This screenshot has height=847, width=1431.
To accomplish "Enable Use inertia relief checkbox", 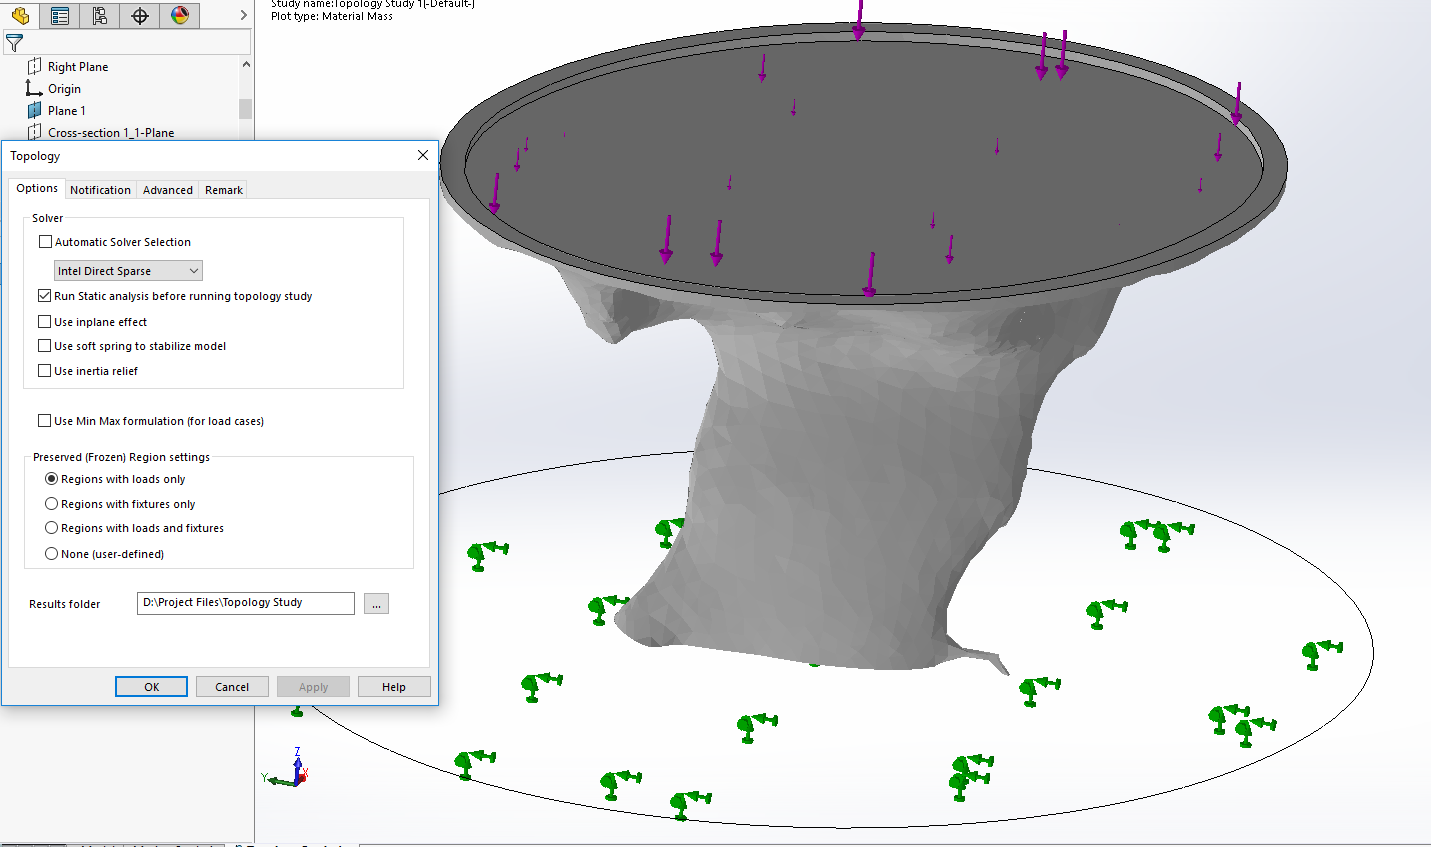I will click(x=44, y=370).
